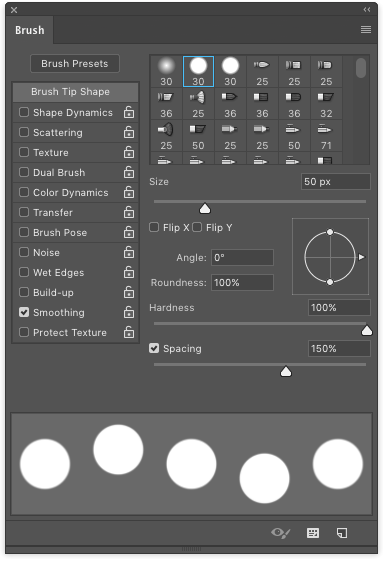383x561 pixels.
Task: Click the Brush Presets button
Action: click(75, 64)
